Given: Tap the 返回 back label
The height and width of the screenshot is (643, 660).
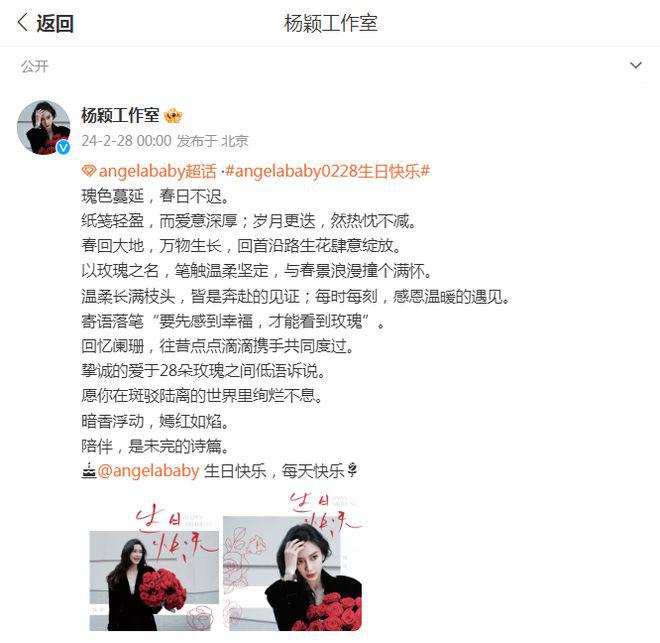Looking at the screenshot, I should tap(55, 23).
